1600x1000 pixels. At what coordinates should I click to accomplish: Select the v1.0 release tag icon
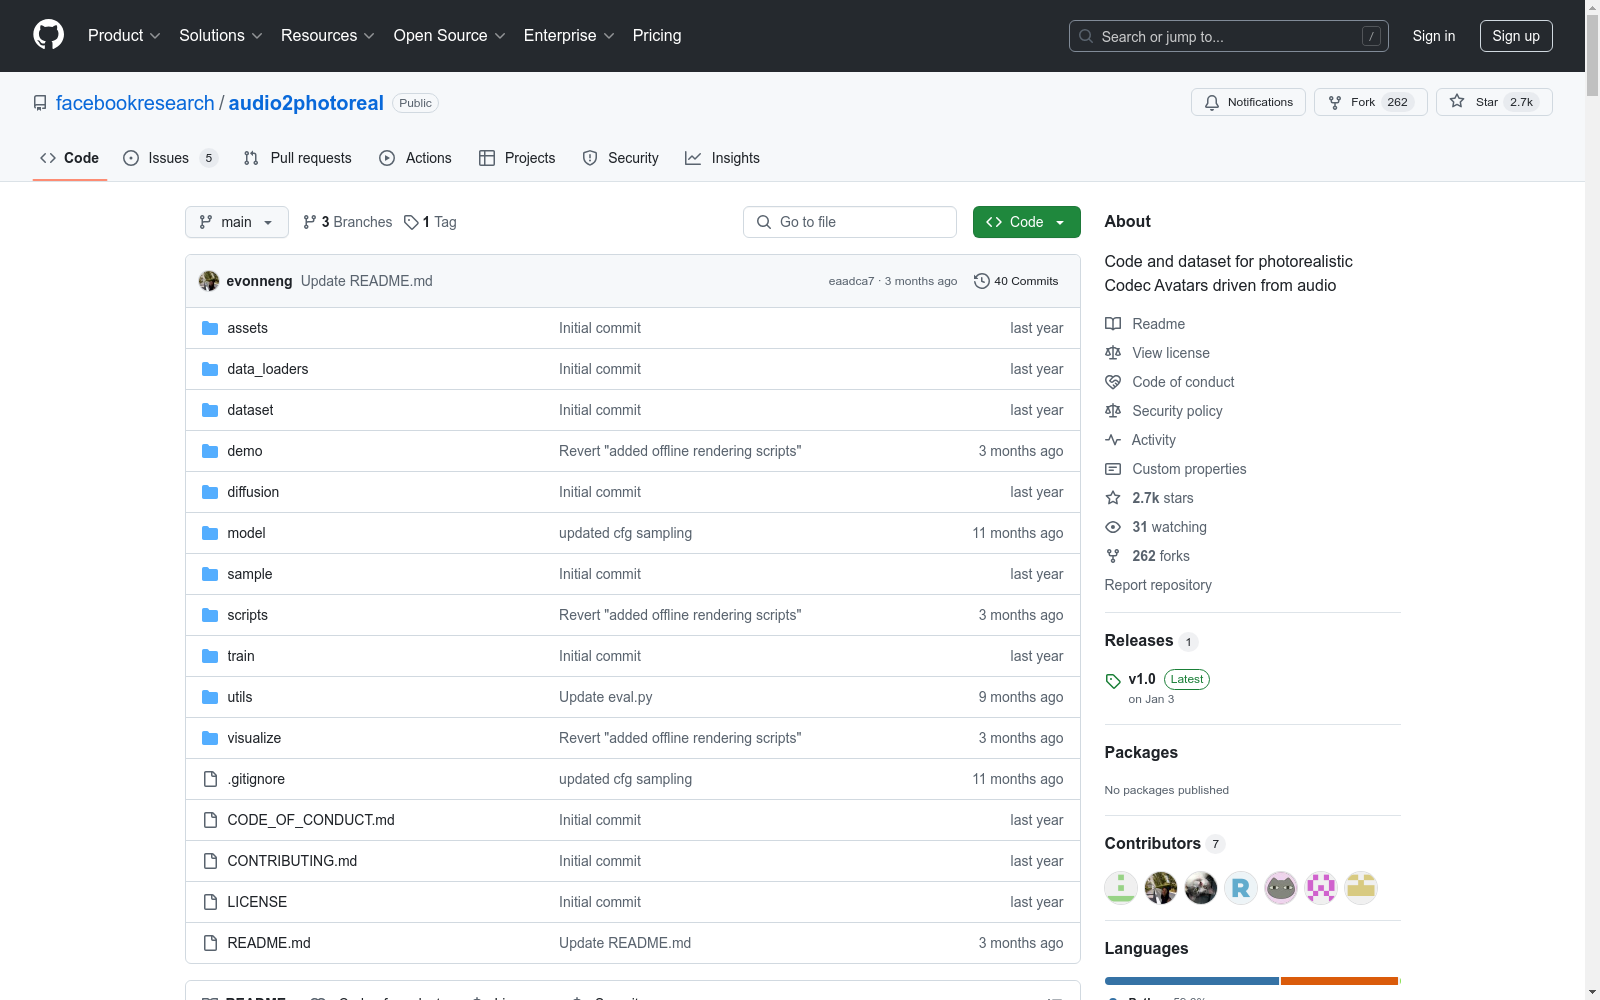[x=1113, y=680]
